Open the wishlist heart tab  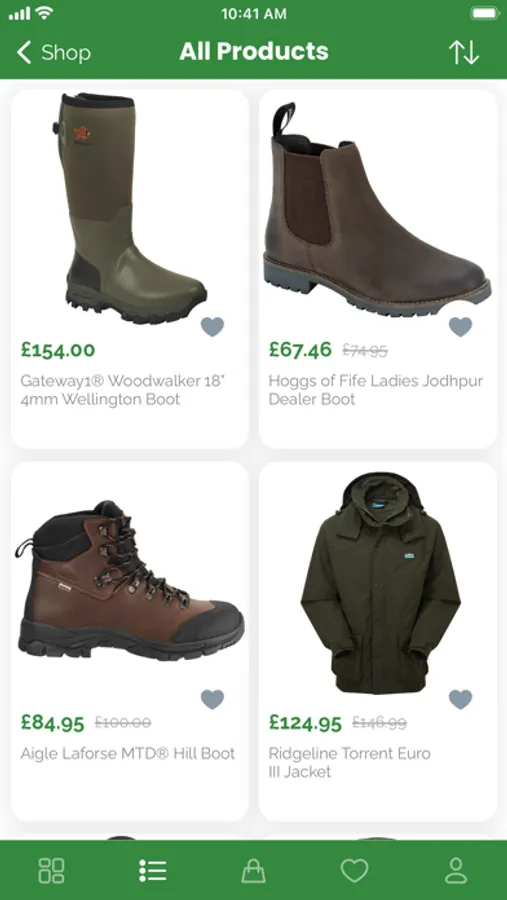[354, 871]
